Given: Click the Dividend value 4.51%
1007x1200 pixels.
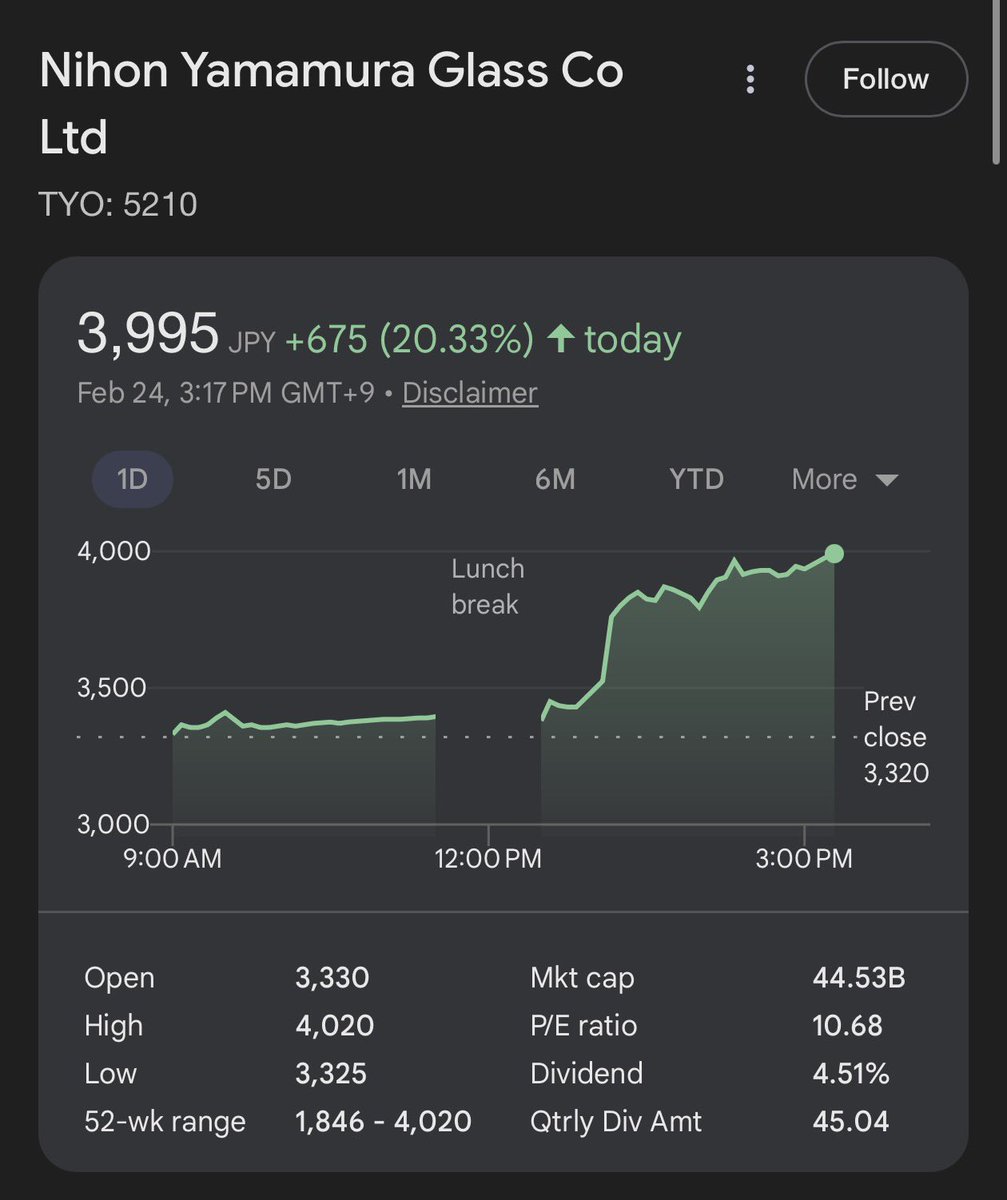Looking at the screenshot, I should pos(851,1073).
